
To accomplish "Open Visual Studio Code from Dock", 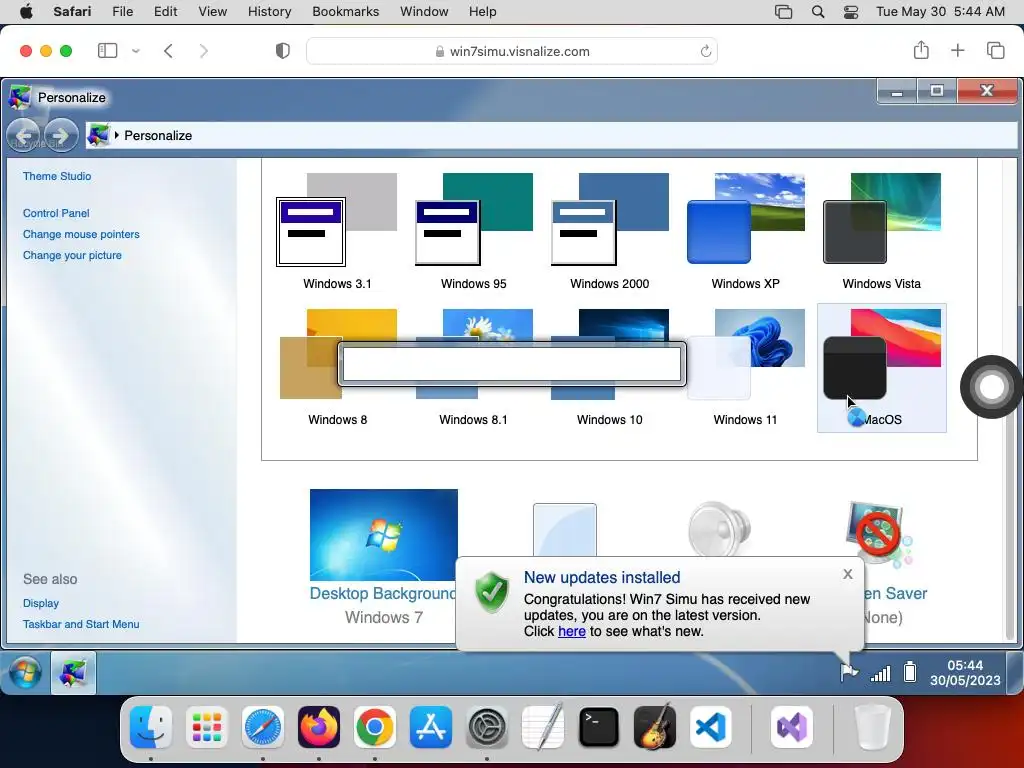I will pyautogui.click(x=711, y=727).
